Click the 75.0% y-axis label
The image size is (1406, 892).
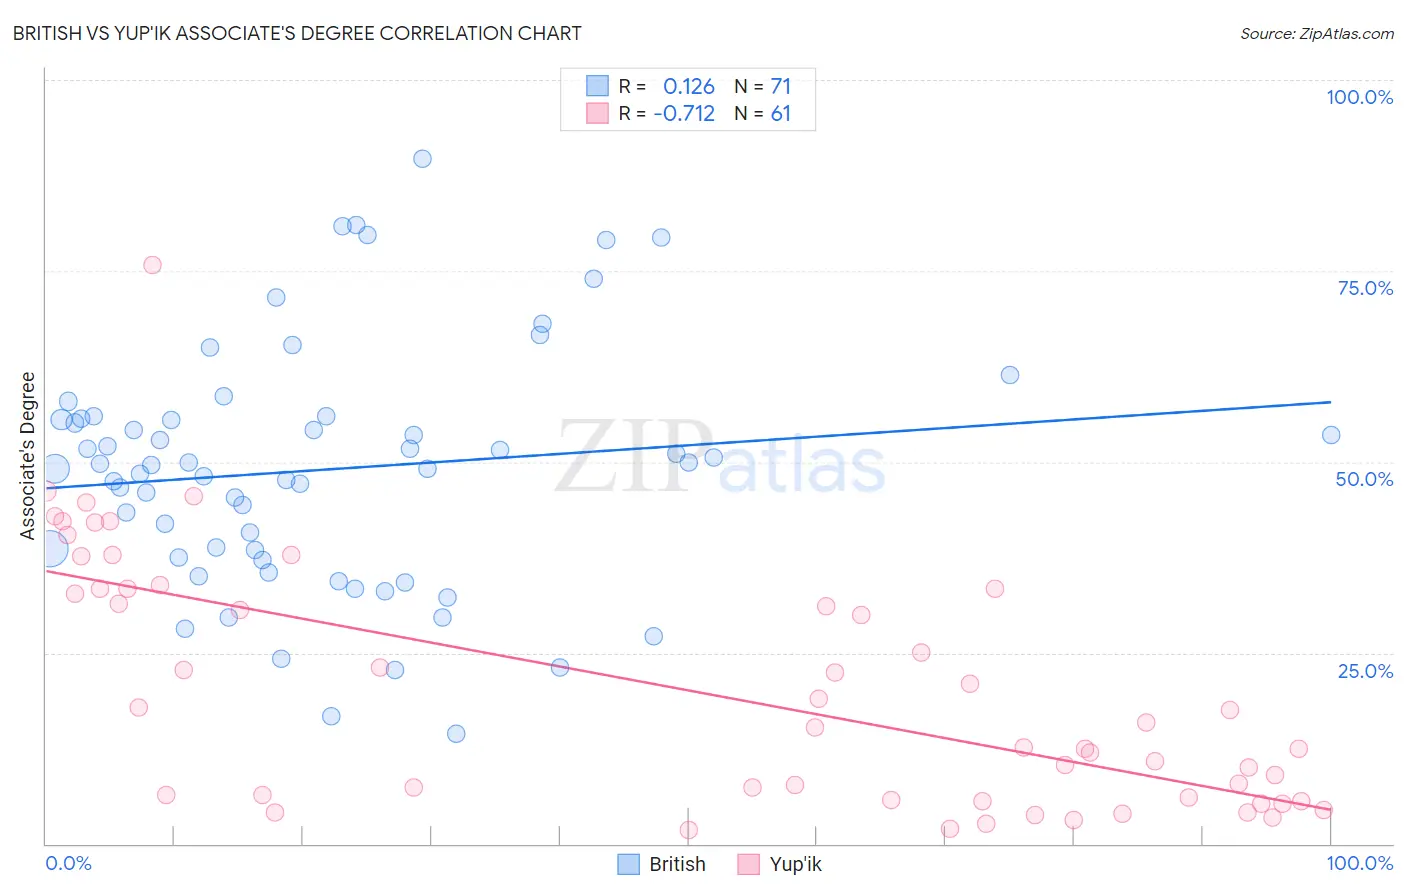1365,288
